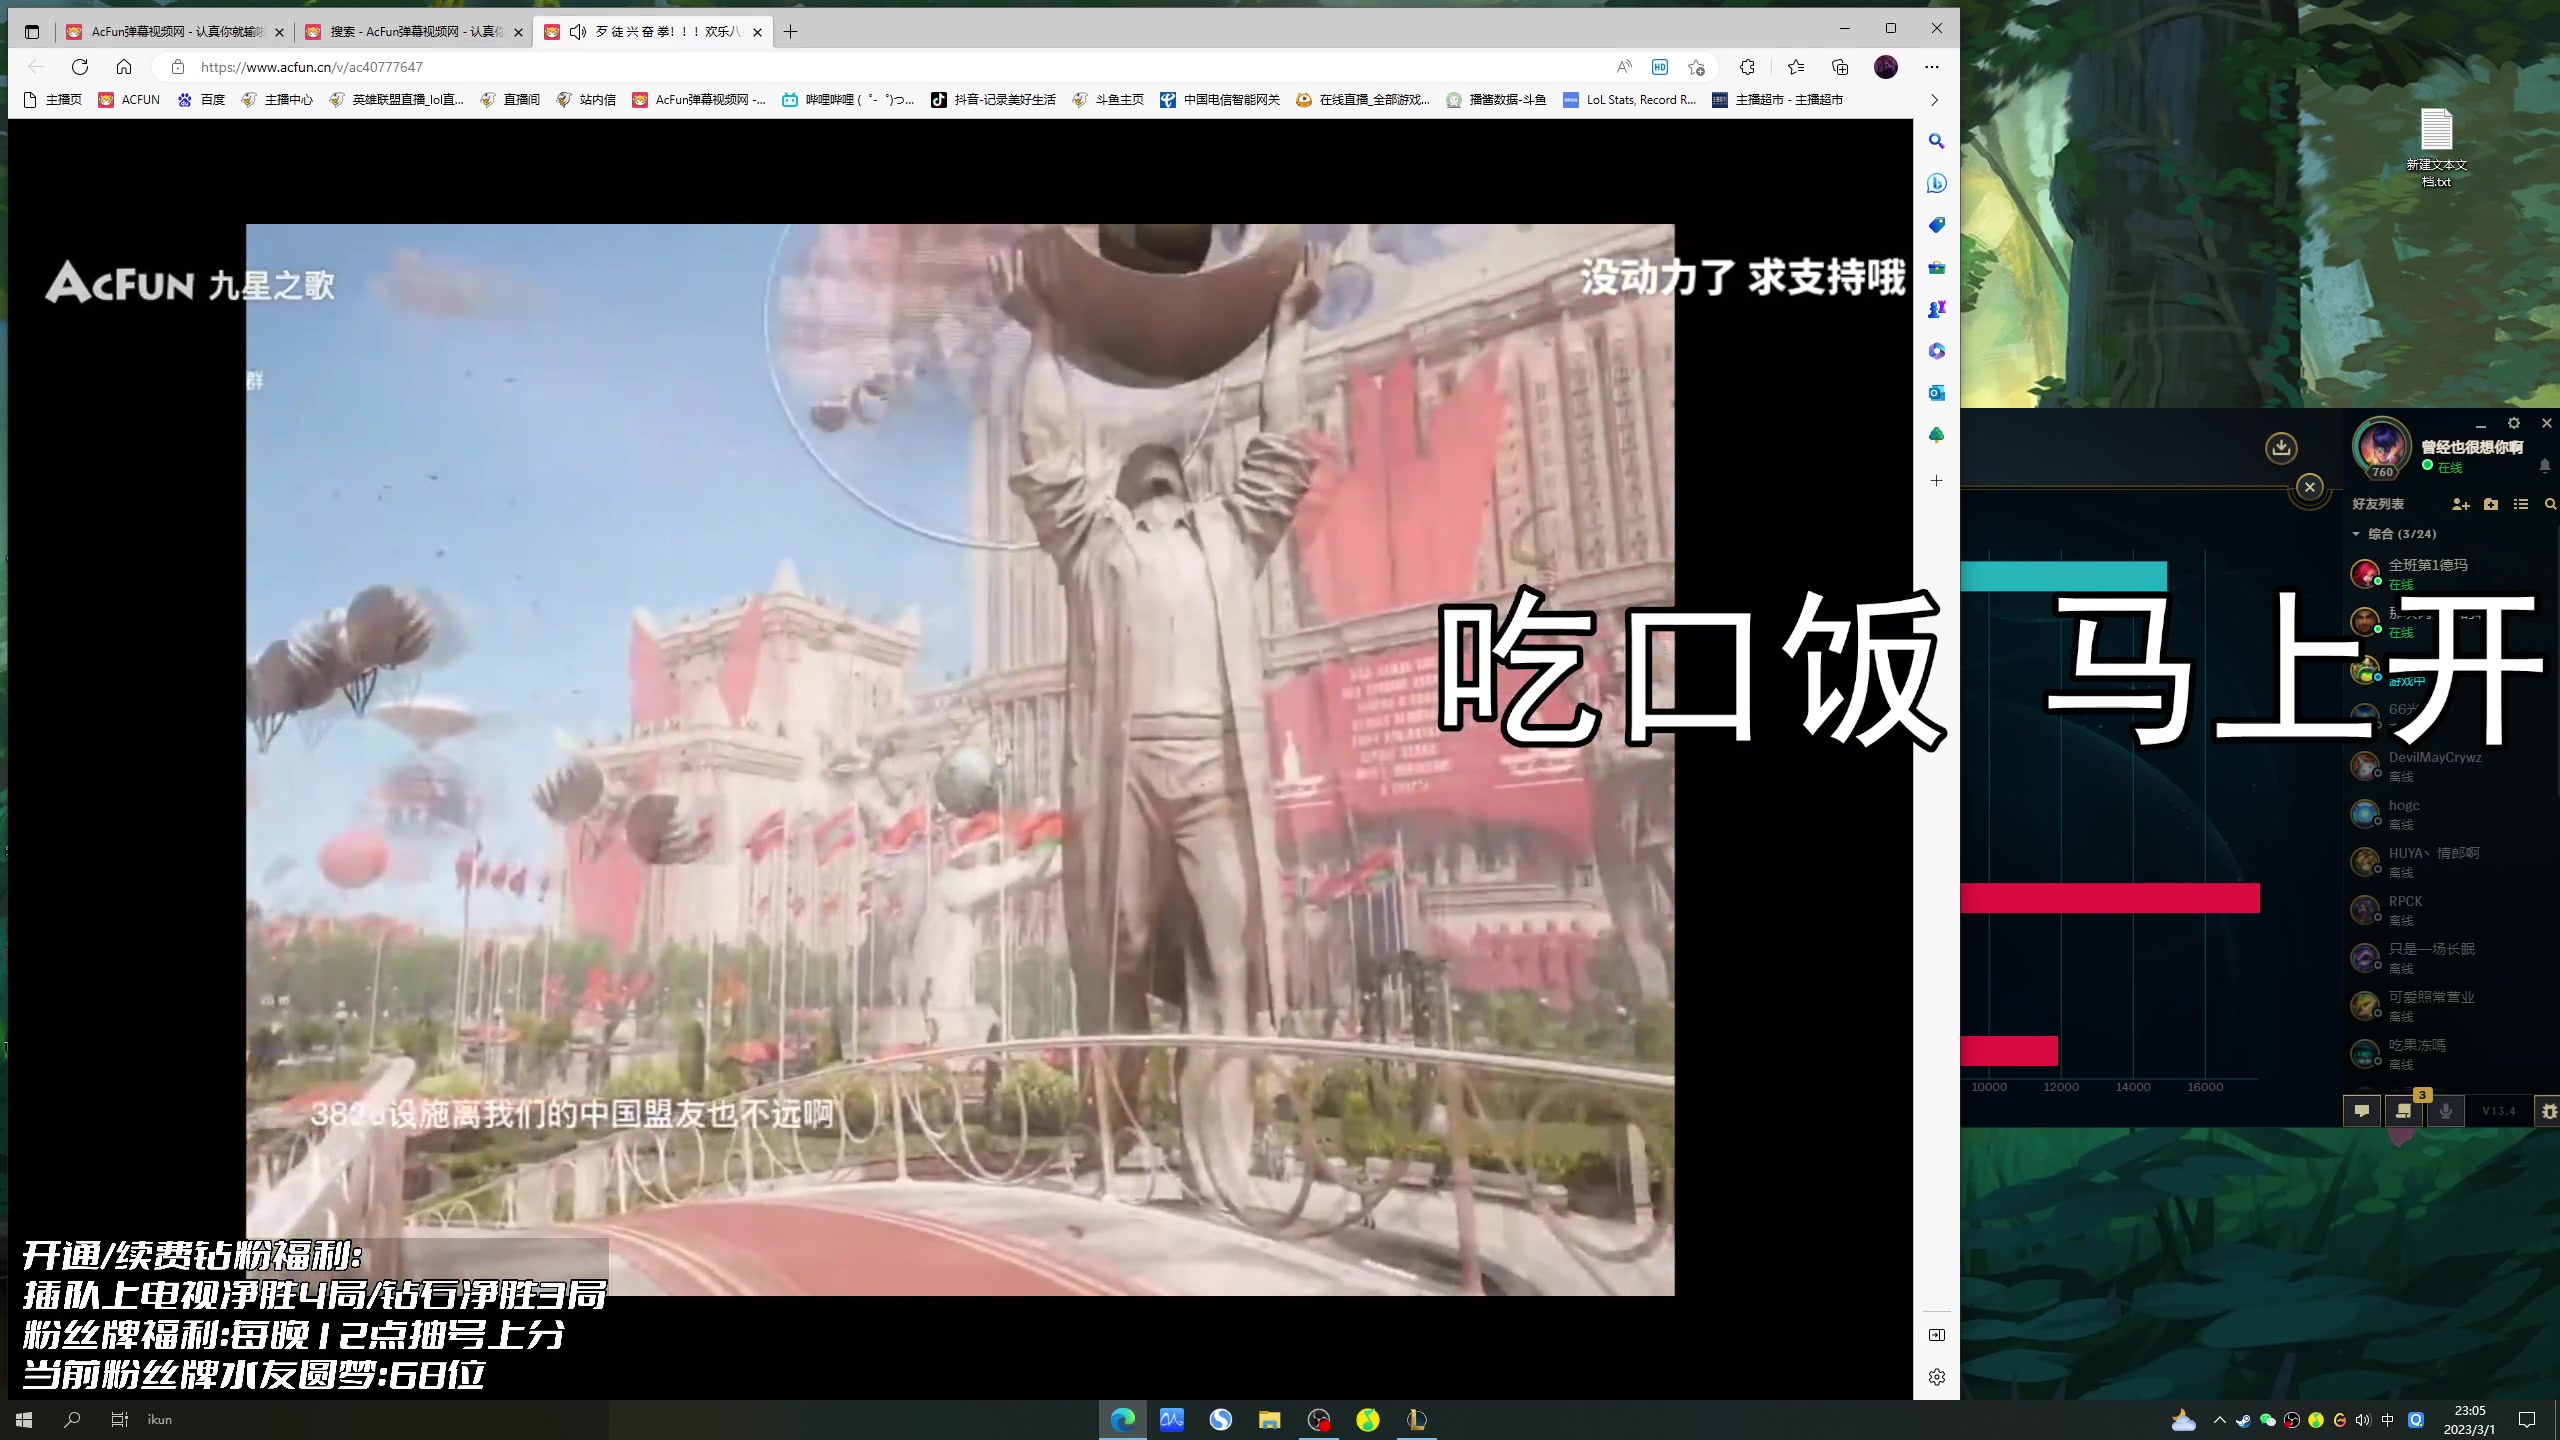The image size is (2560, 1440).
Task: Add friend in League friends list
Action: 2460,504
